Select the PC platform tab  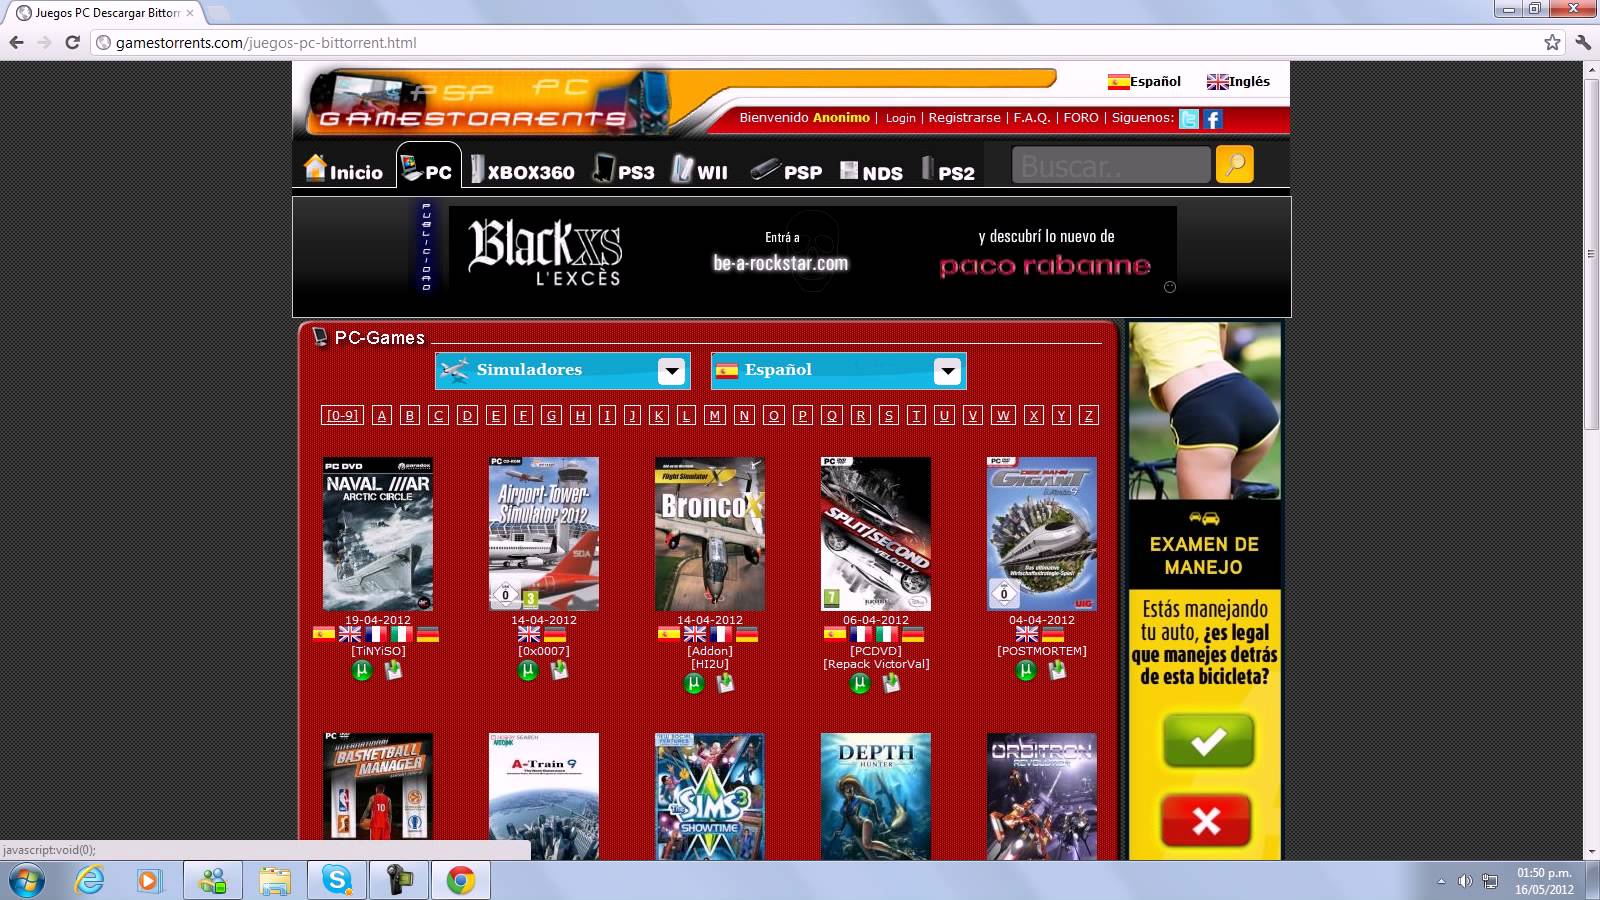[428, 167]
